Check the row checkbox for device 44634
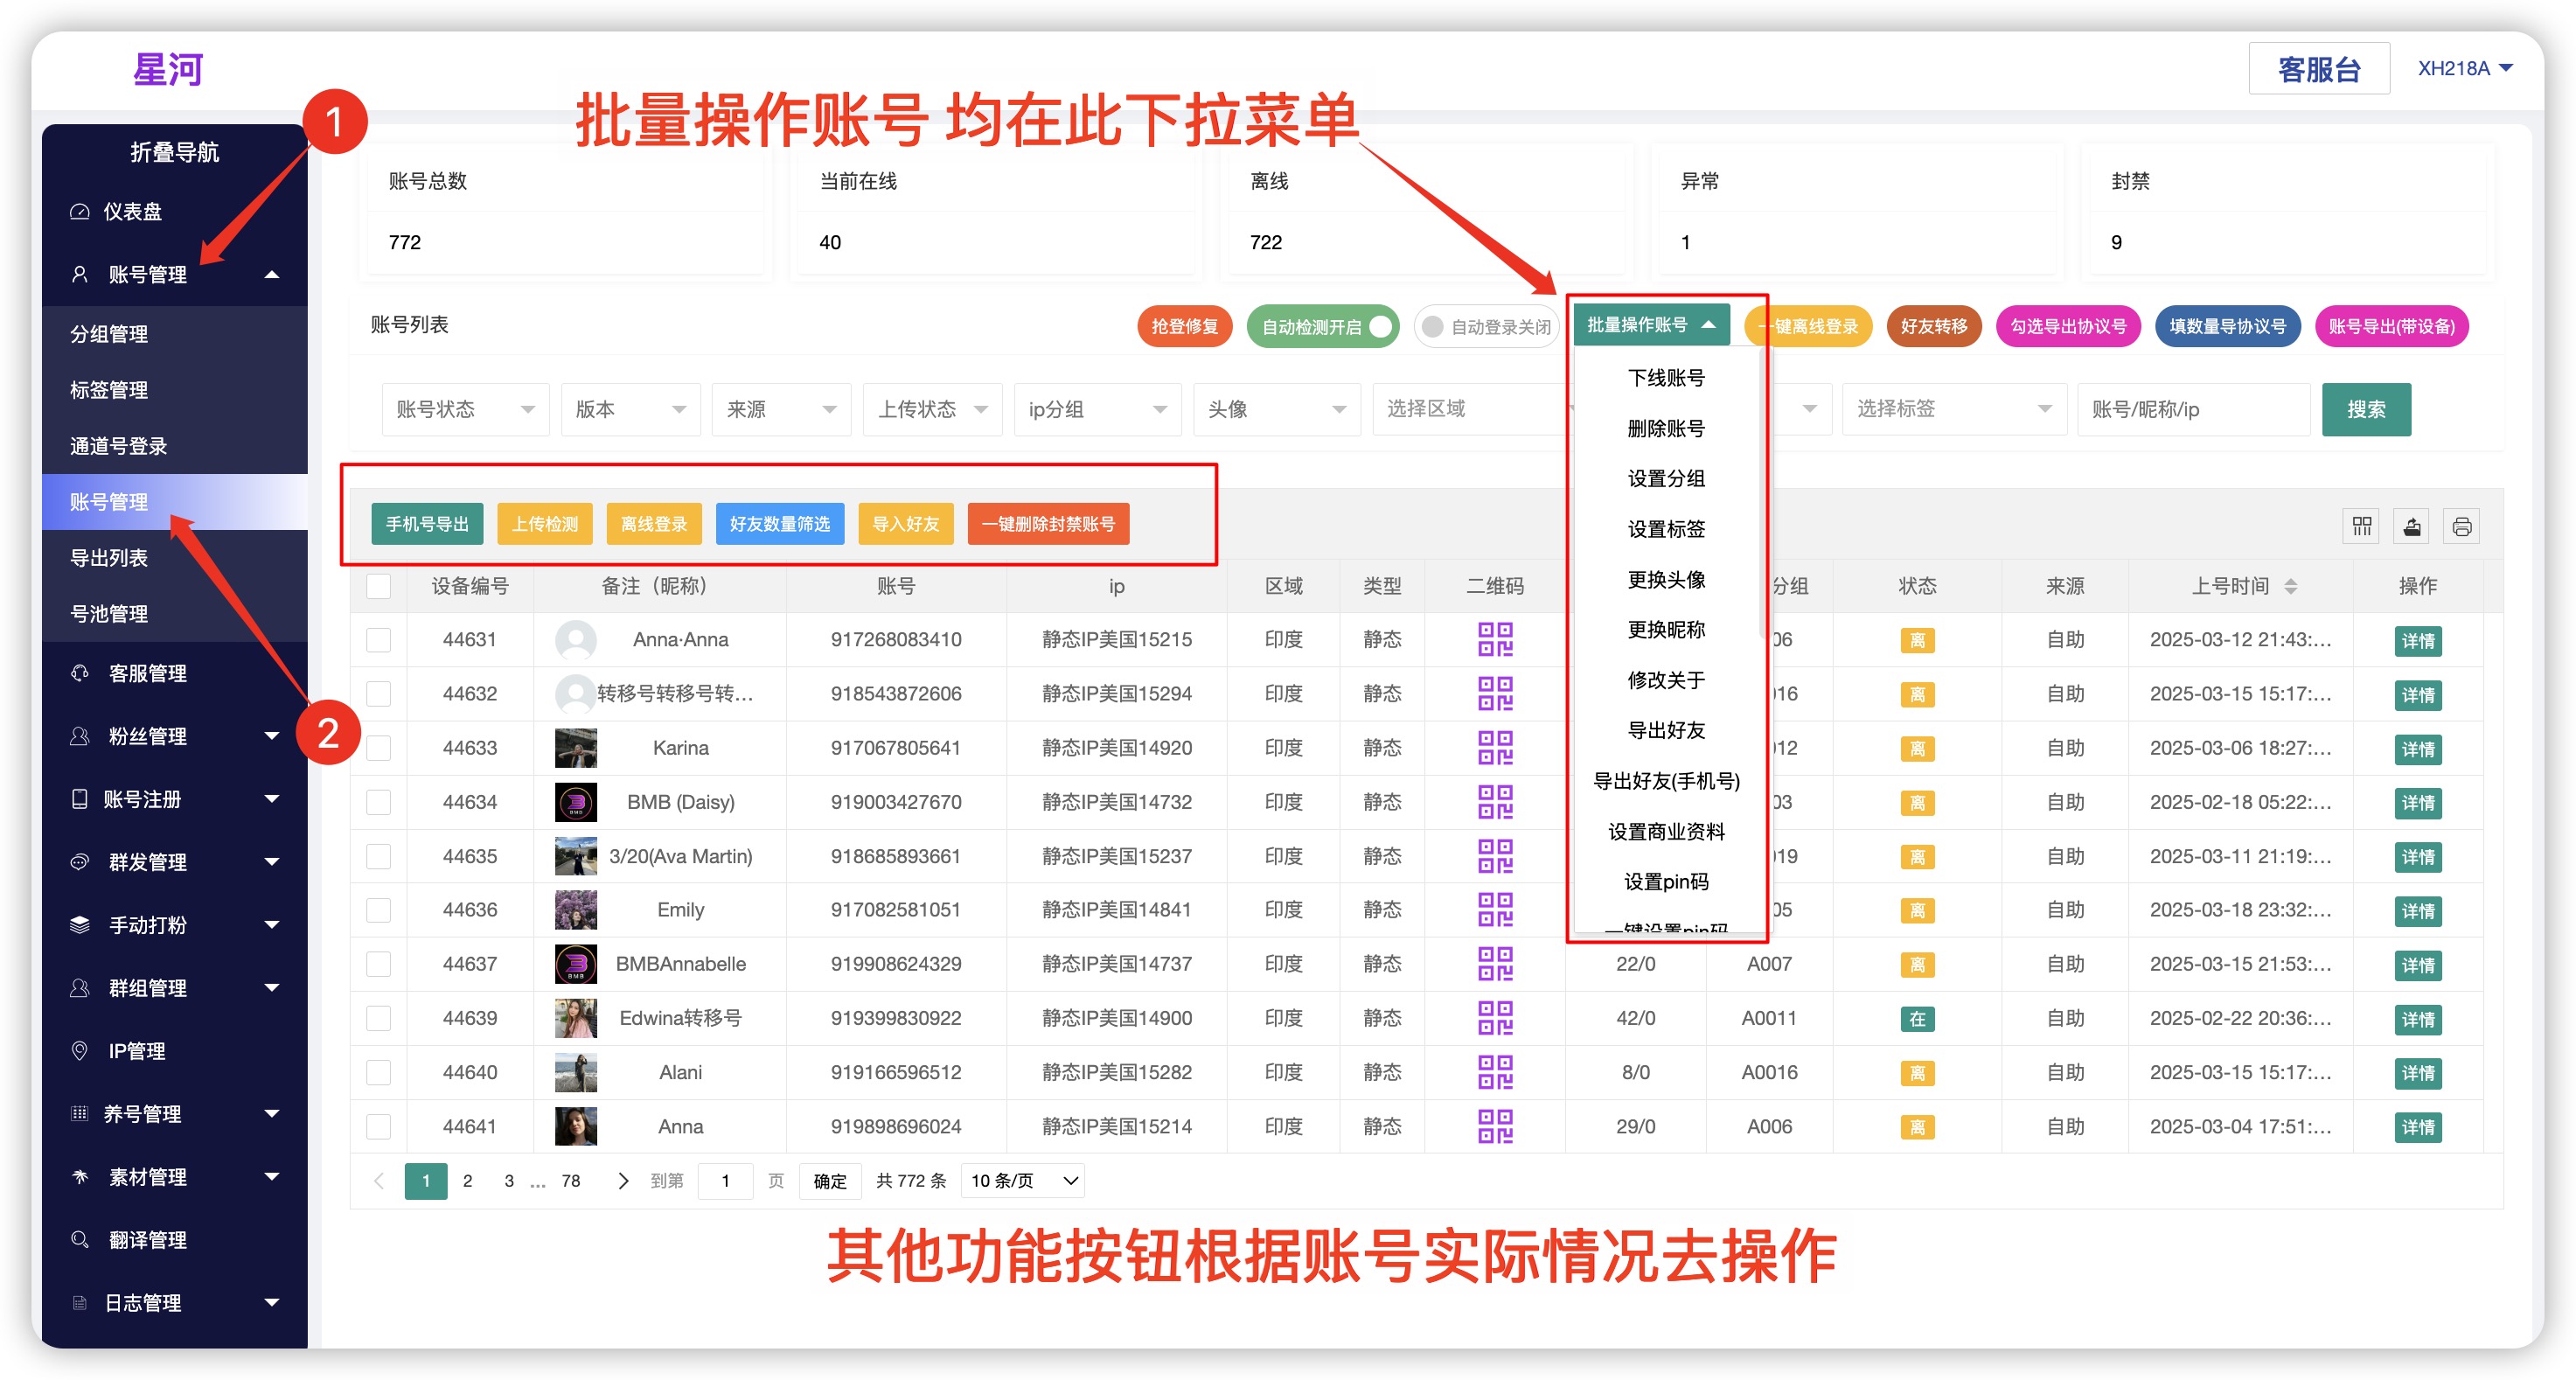The width and height of the screenshot is (2576, 1380). [x=378, y=802]
